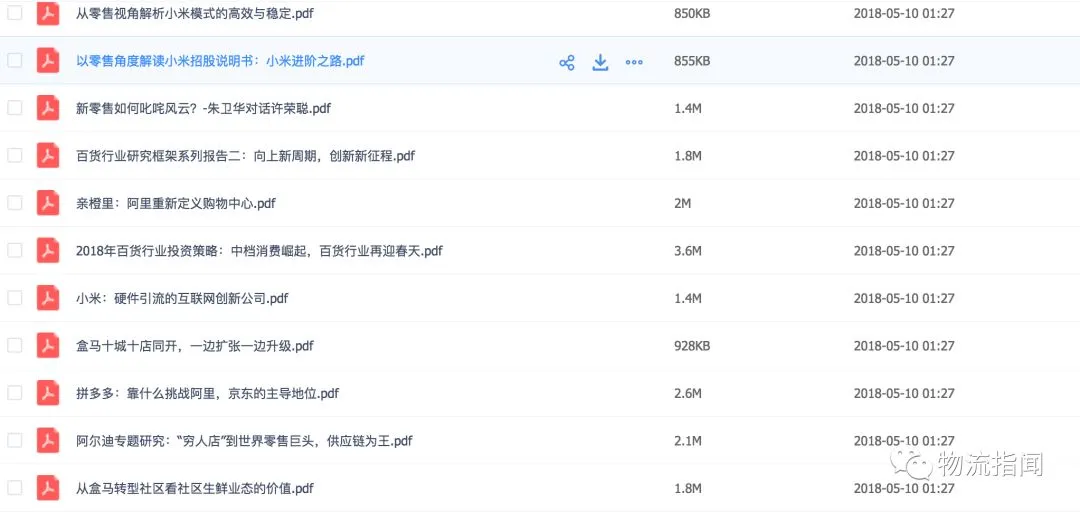The height and width of the screenshot is (512, 1080).
Task: Select the 亲橙里 file checkbox
Action: click(14, 203)
